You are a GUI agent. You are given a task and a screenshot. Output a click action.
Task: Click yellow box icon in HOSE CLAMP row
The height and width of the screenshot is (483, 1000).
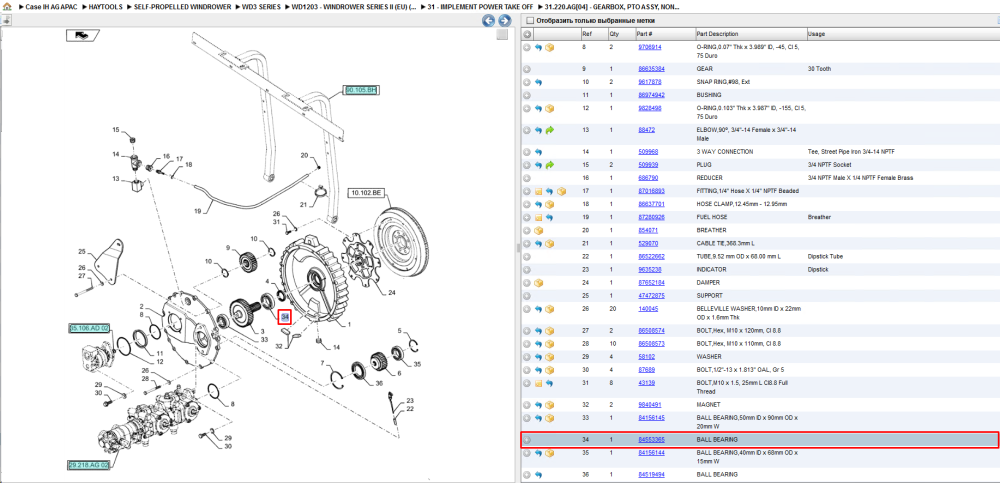pos(549,205)
